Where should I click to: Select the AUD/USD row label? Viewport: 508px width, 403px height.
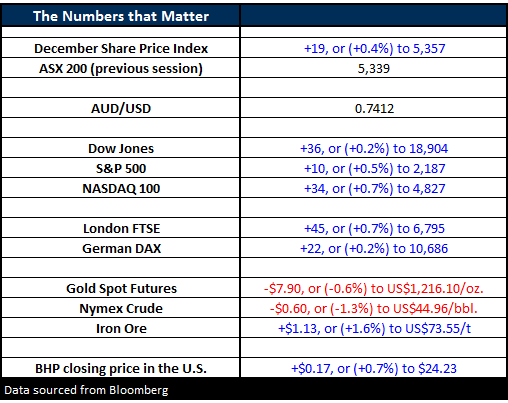click(x=121, y=109)
